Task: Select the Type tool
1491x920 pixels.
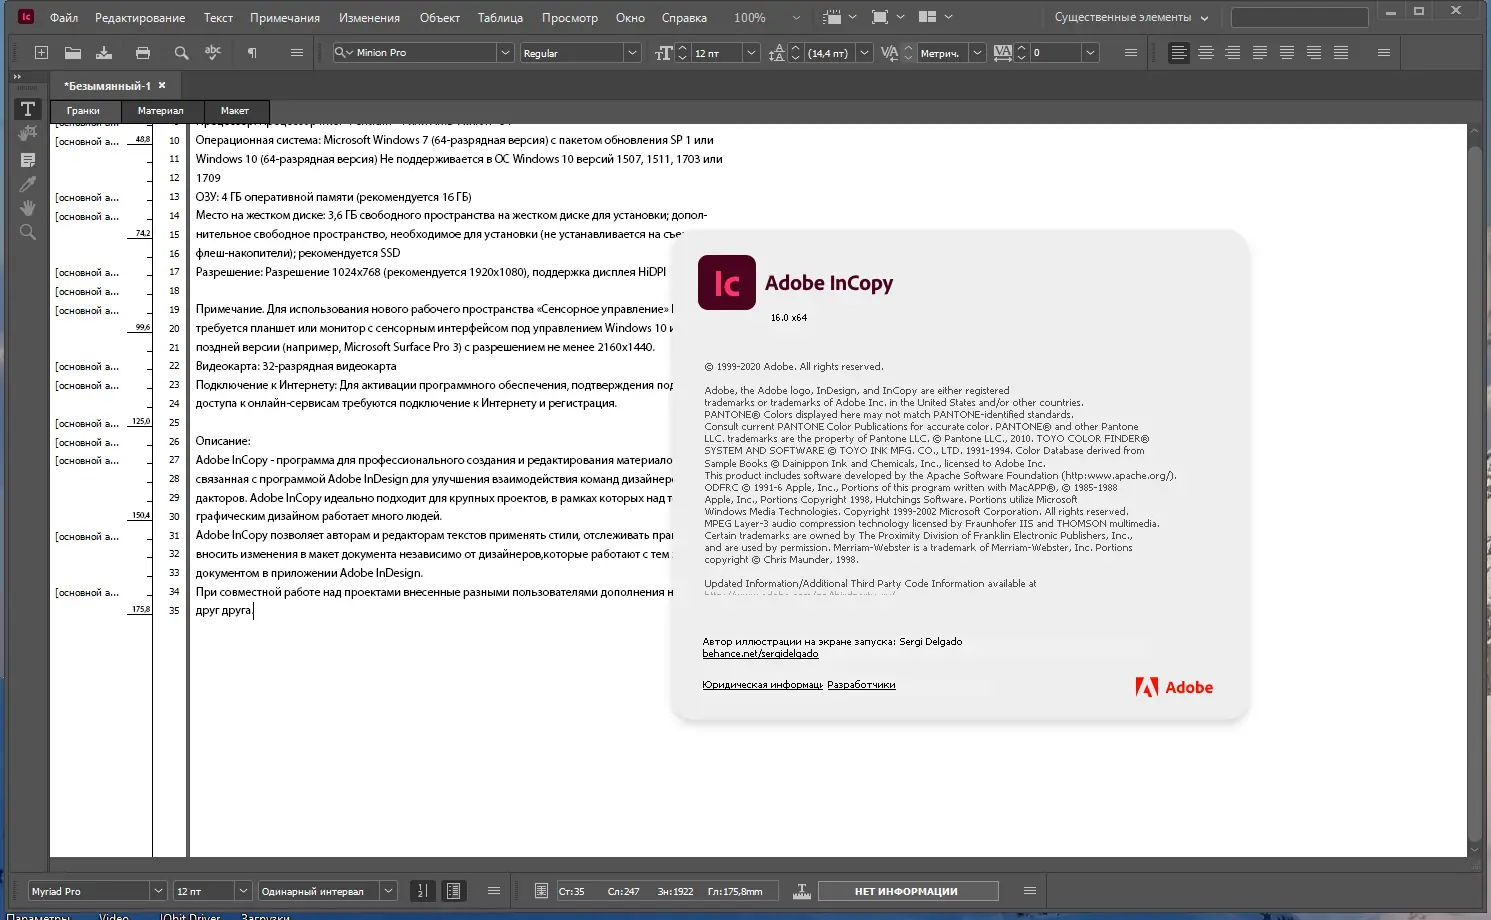Action: [x=27, y=109]
